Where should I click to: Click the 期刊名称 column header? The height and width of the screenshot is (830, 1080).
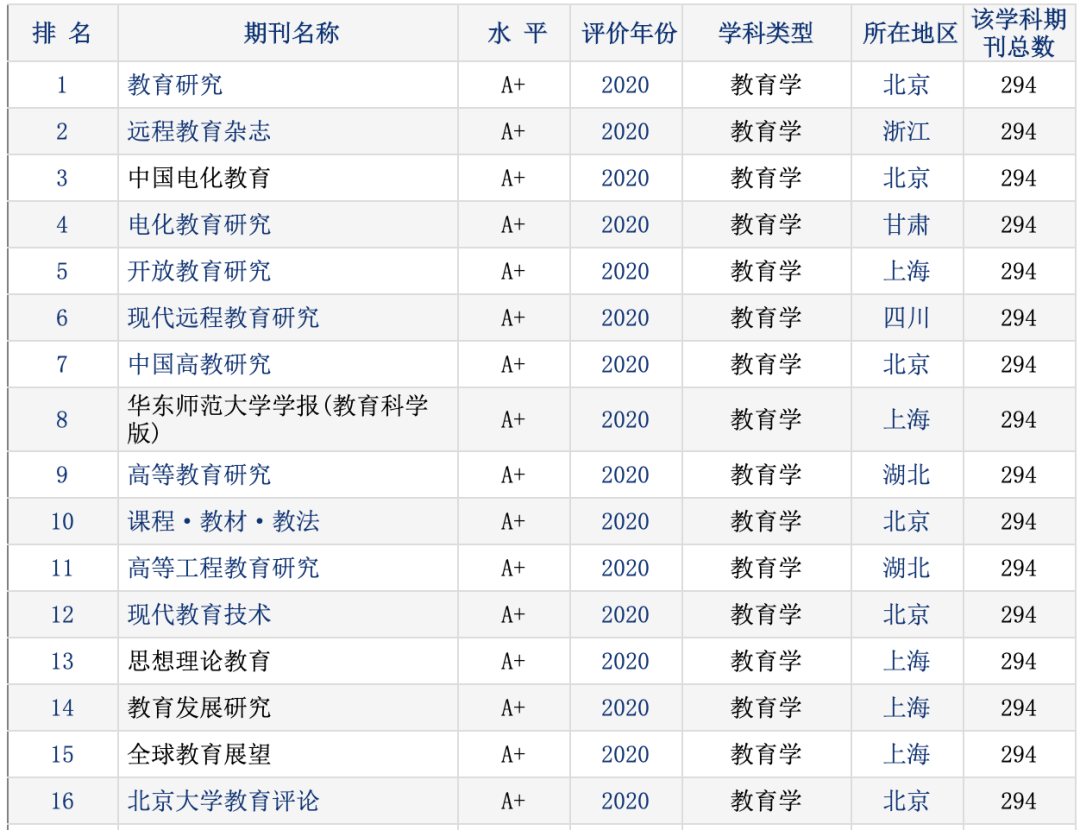291,33
